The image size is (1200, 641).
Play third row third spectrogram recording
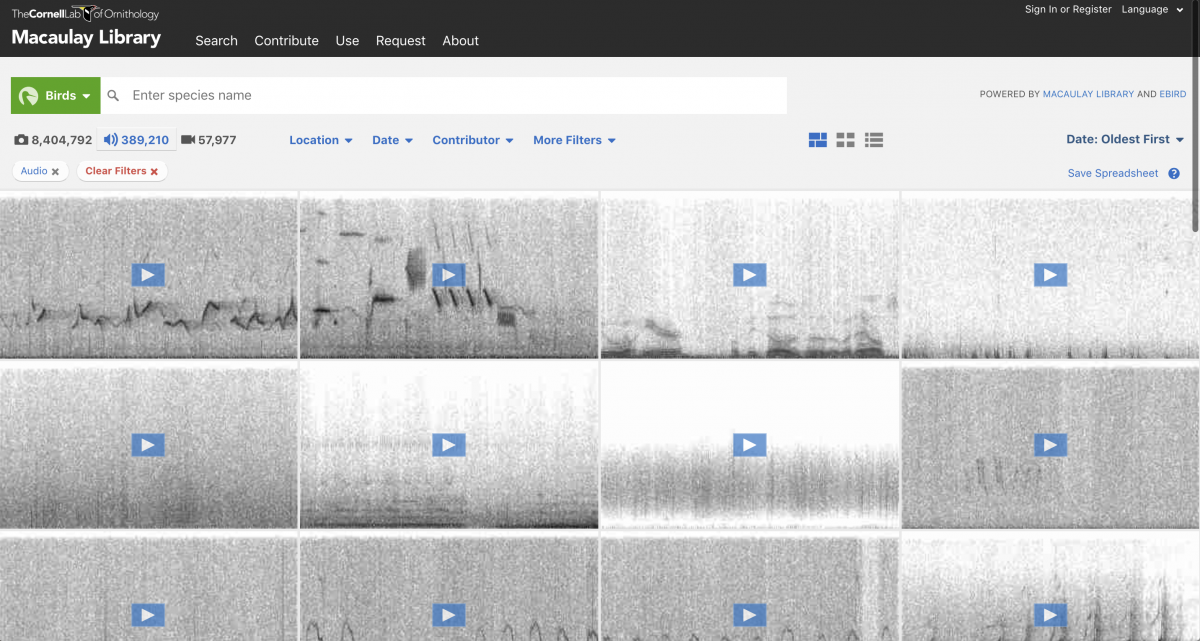click(x=749, y=615)
